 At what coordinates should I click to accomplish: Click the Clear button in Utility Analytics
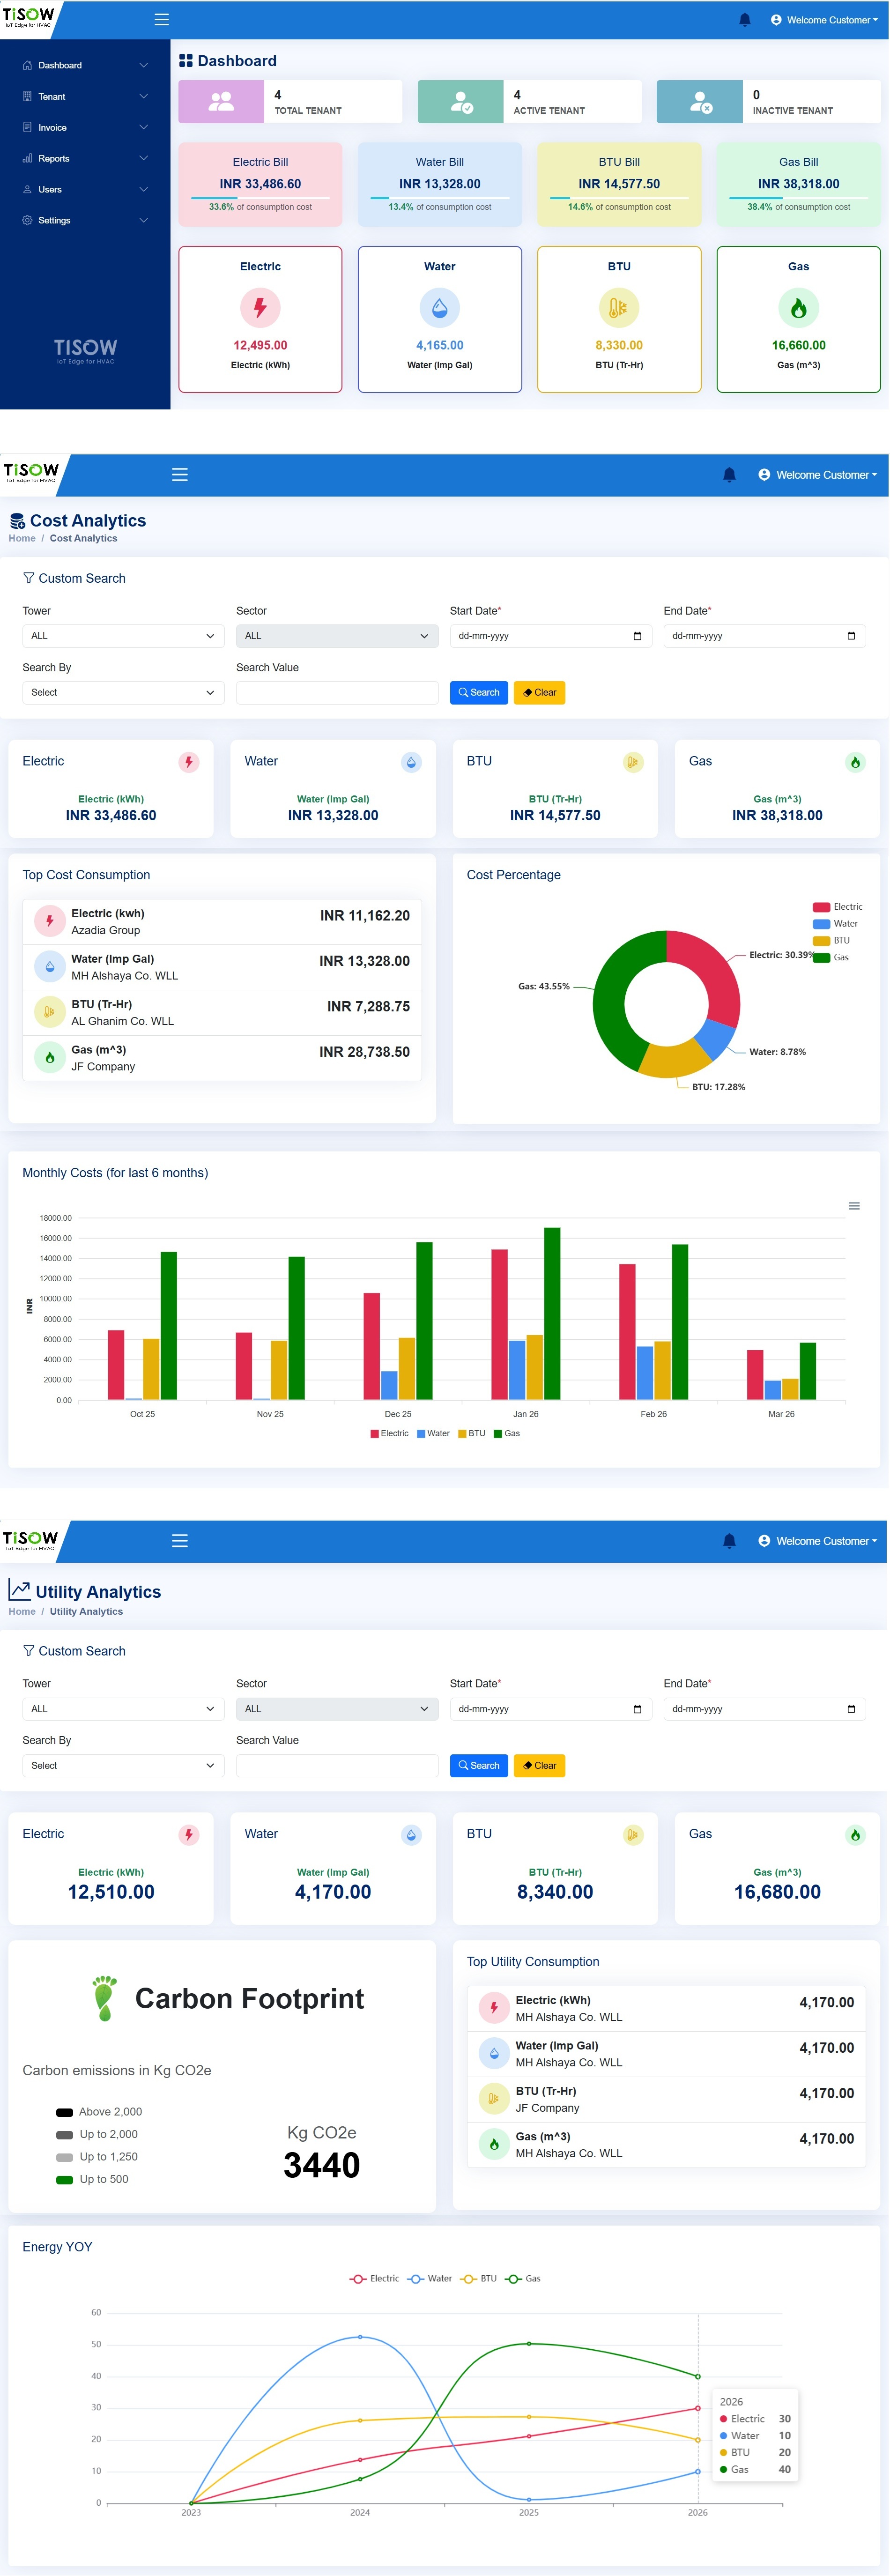pos(539,1765)
